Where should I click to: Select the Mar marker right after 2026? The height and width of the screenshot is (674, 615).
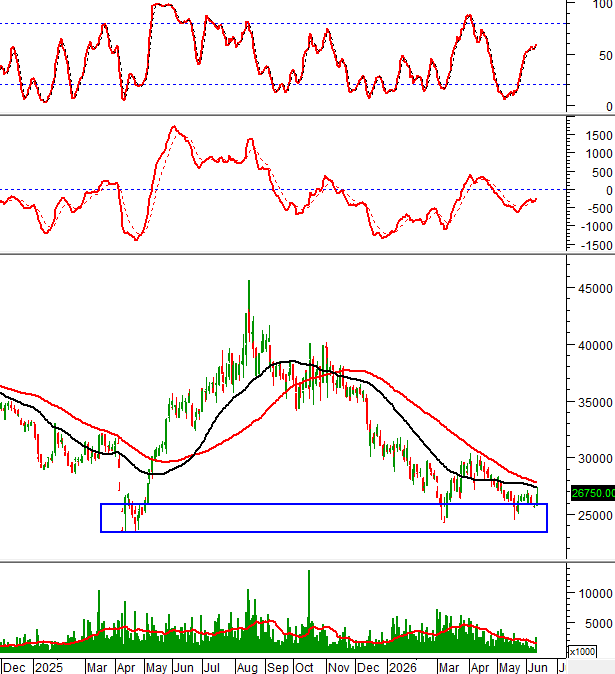tap(449, 668)
